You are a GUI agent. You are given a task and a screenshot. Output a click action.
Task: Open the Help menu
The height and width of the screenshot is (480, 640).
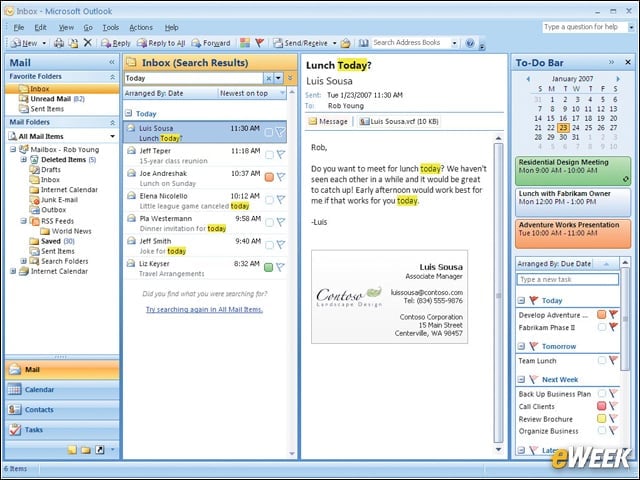pos(171,27)
